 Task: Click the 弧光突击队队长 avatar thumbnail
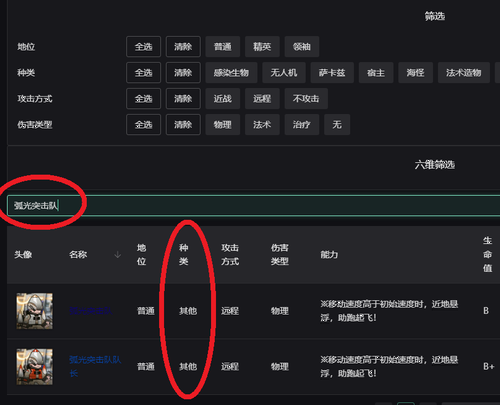click(x=35, y=367)
